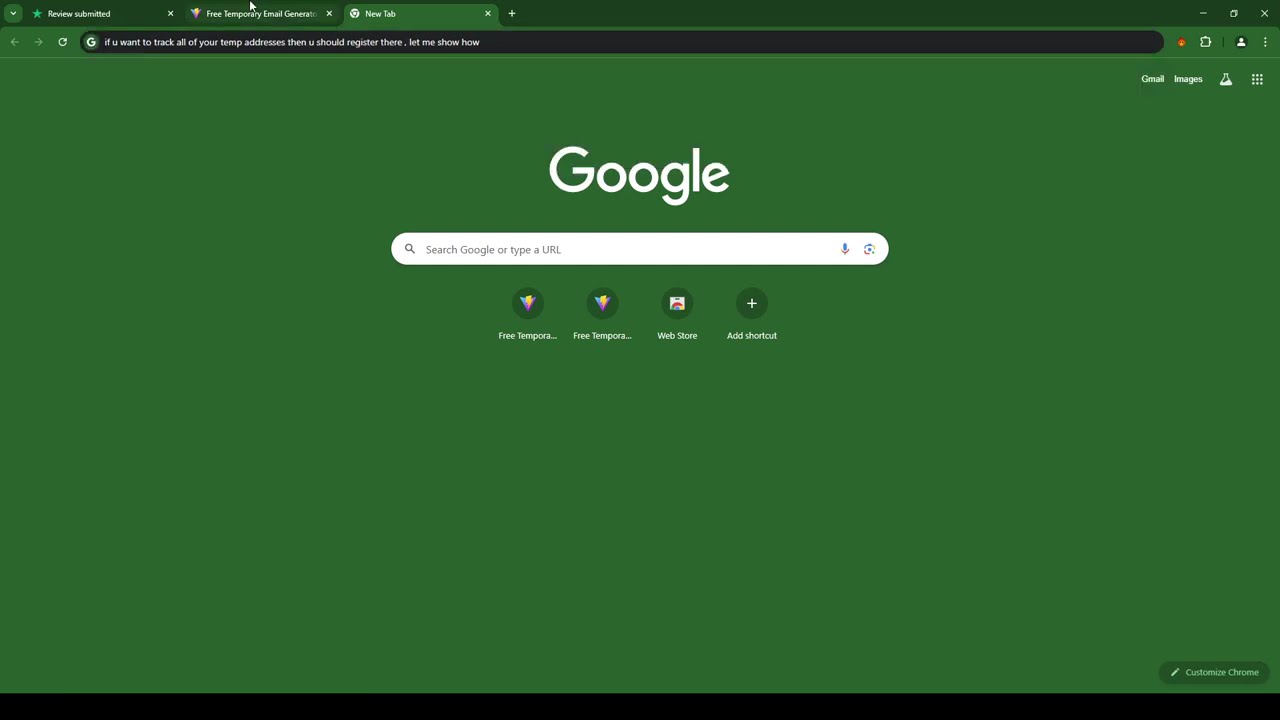Screen dimensions: 1280x720
Task: Click the Search Google or type a URL box
Action: (x=640, y=249)
